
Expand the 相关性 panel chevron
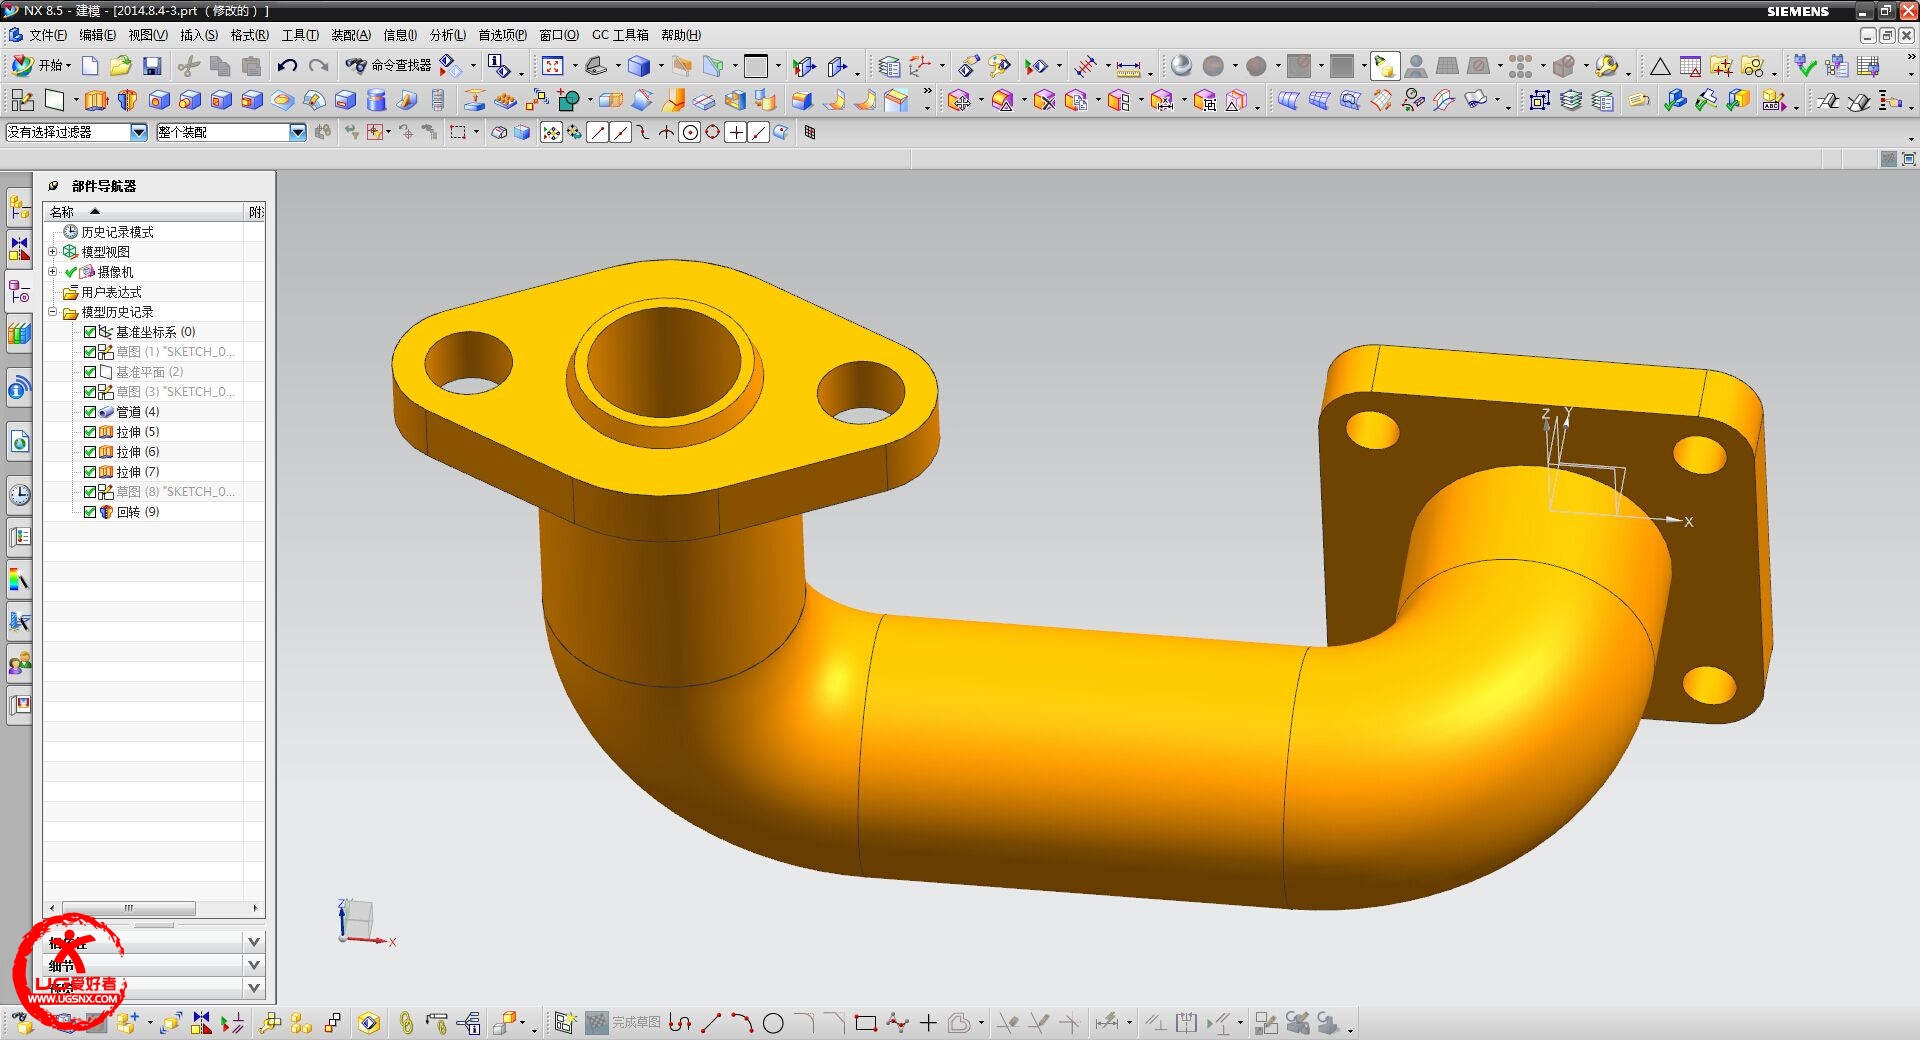[254, 942]
